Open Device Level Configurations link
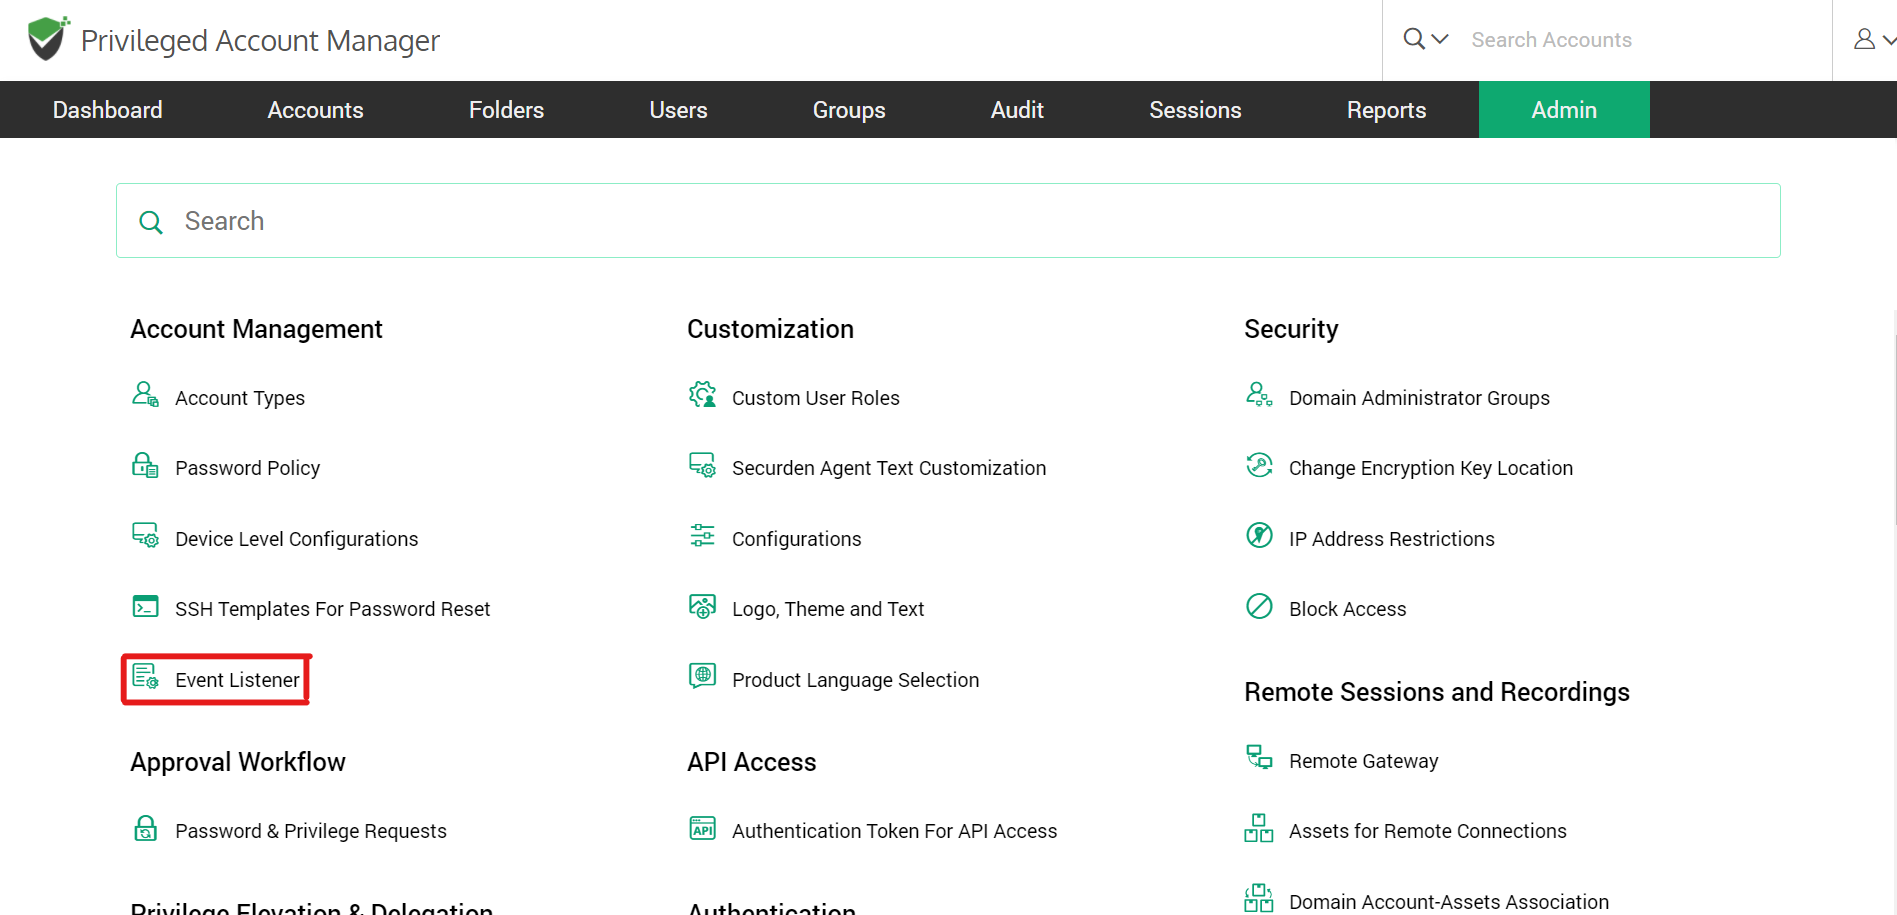The width and height of the screenshot is (1897, 915). tap(296, 539)
